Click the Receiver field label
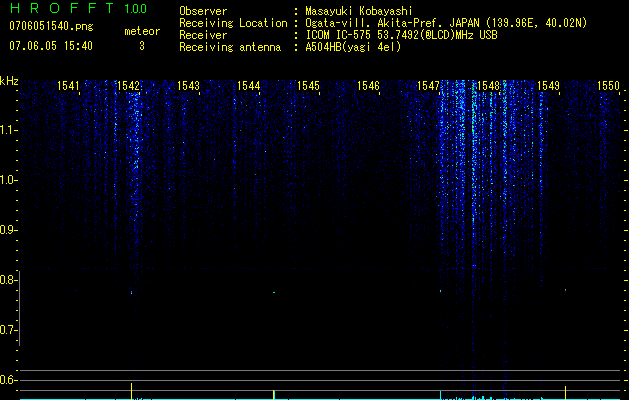Screen dimensions: 629x400 (203, 35)
